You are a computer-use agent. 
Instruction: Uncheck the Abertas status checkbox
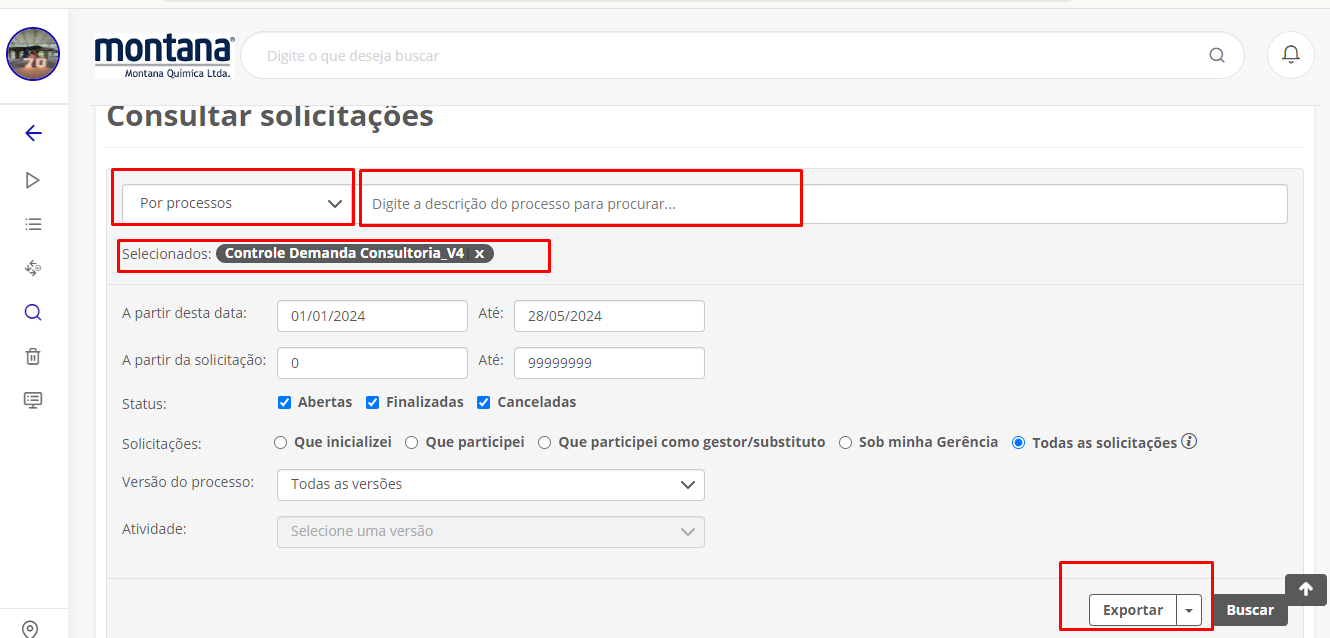[285, 402]
